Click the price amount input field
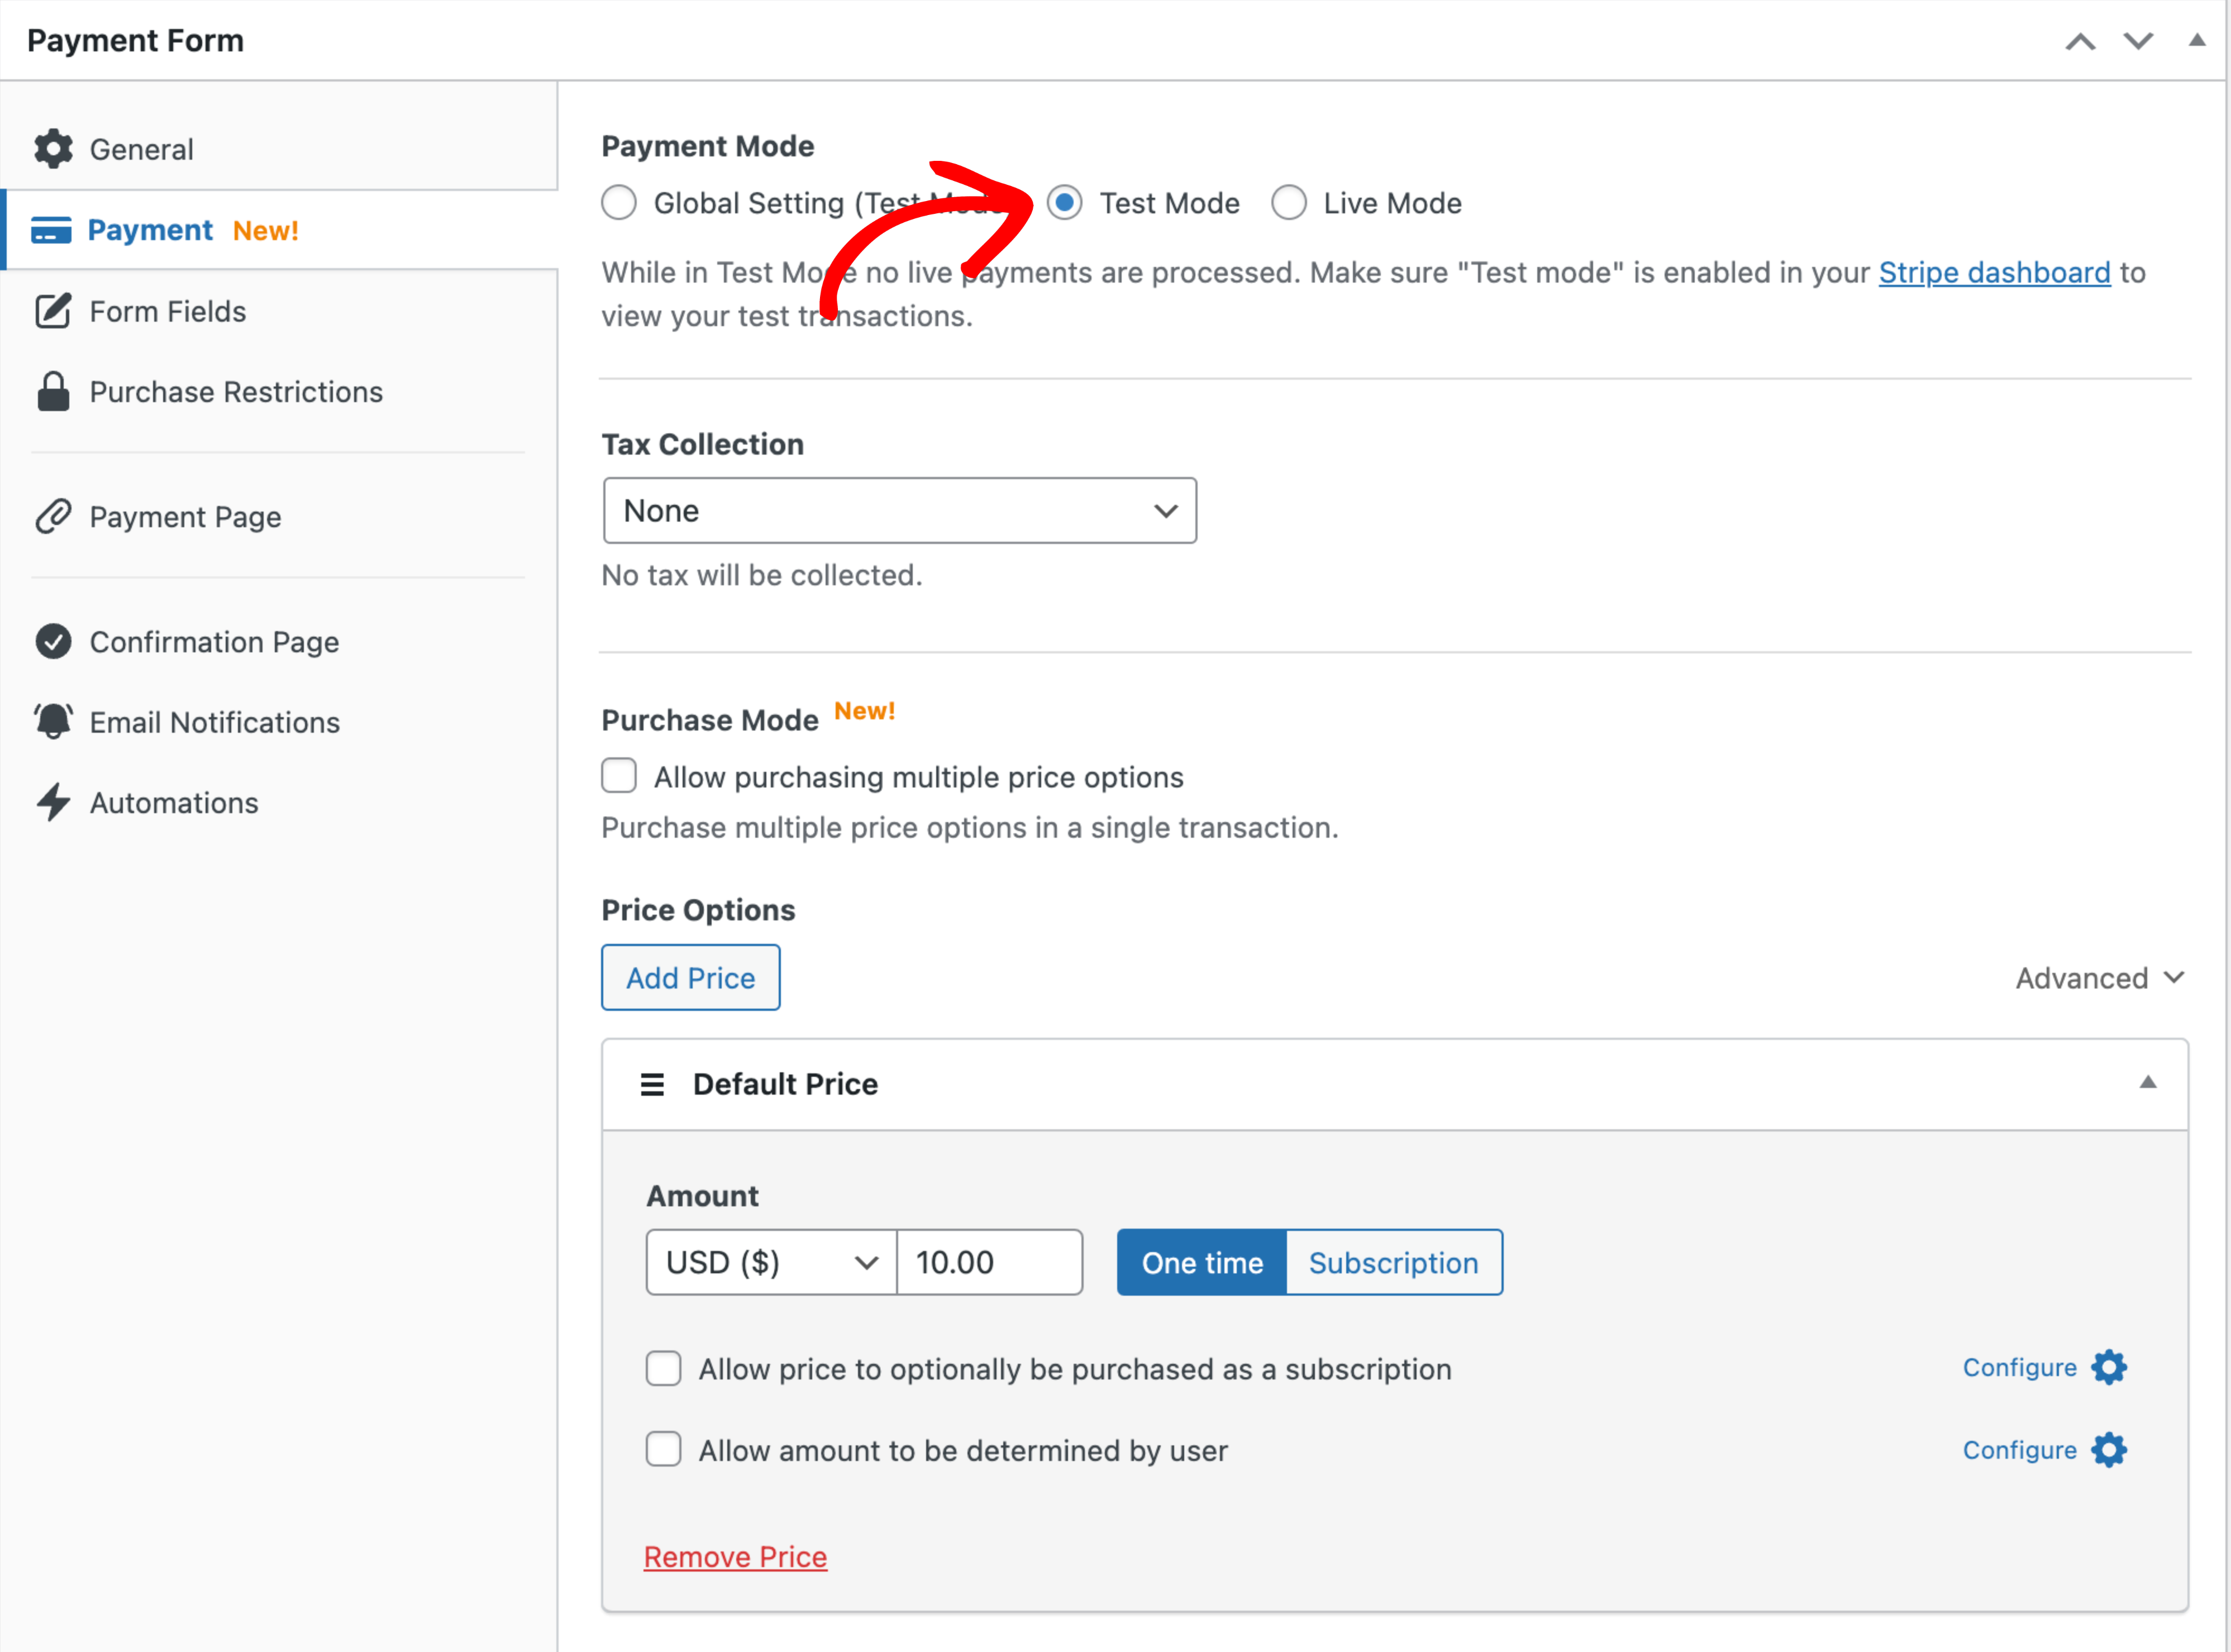The height and width of the screenshot is (1652, 2231). pyautogui.click(x=988, y=1262)
